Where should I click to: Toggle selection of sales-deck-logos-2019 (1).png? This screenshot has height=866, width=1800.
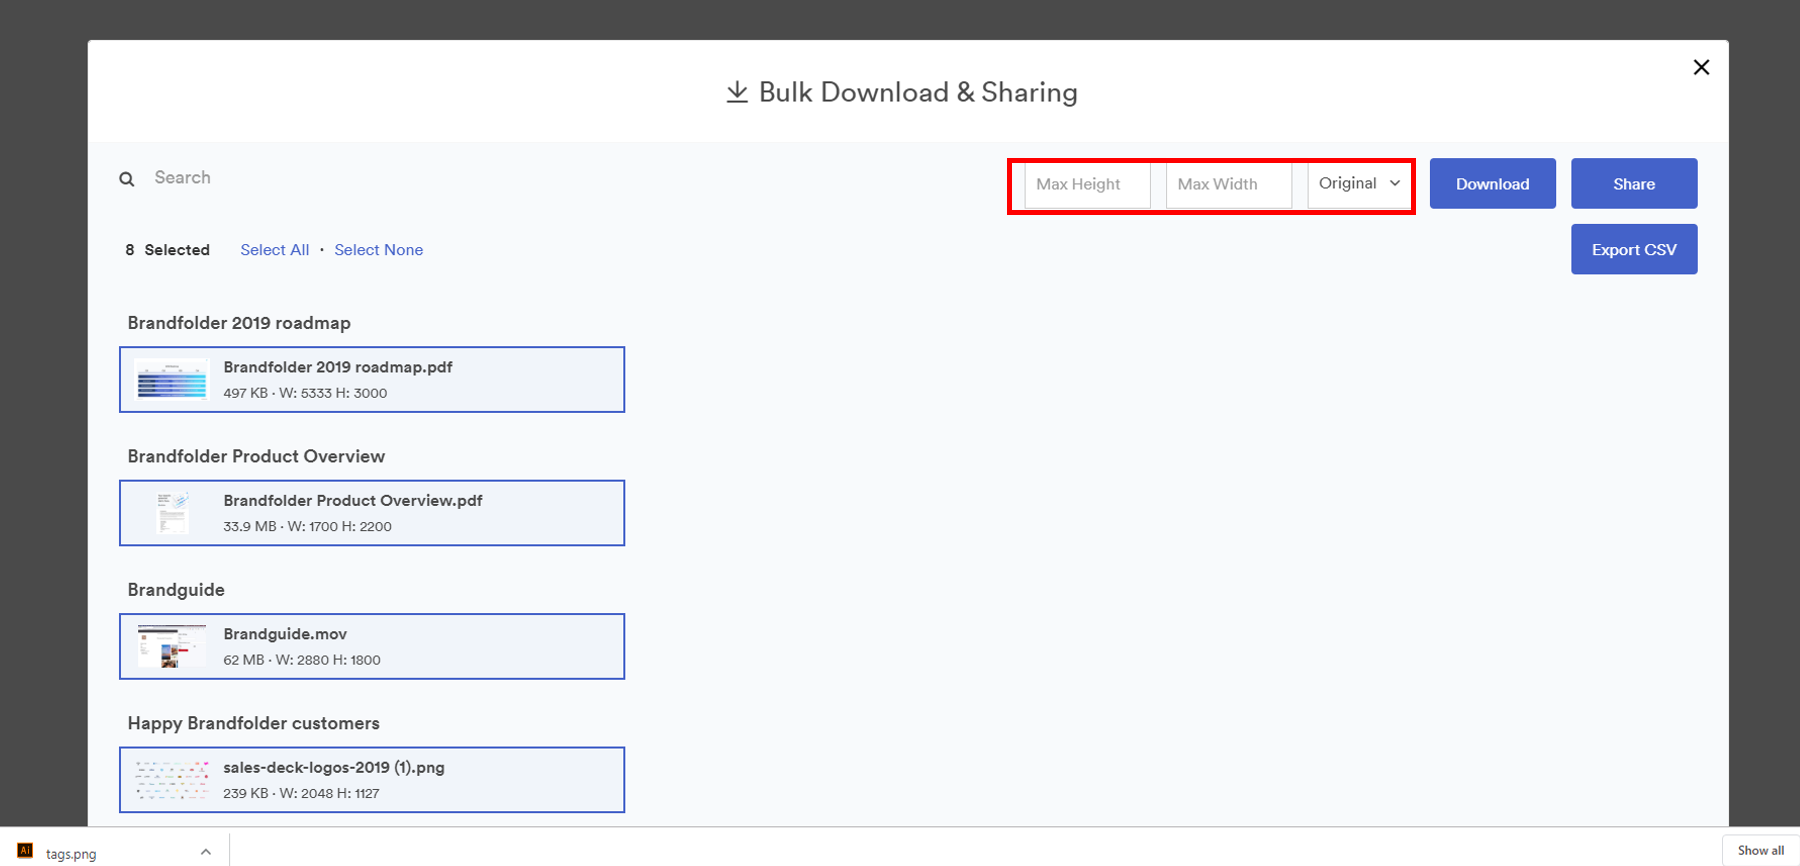(372, 780)
